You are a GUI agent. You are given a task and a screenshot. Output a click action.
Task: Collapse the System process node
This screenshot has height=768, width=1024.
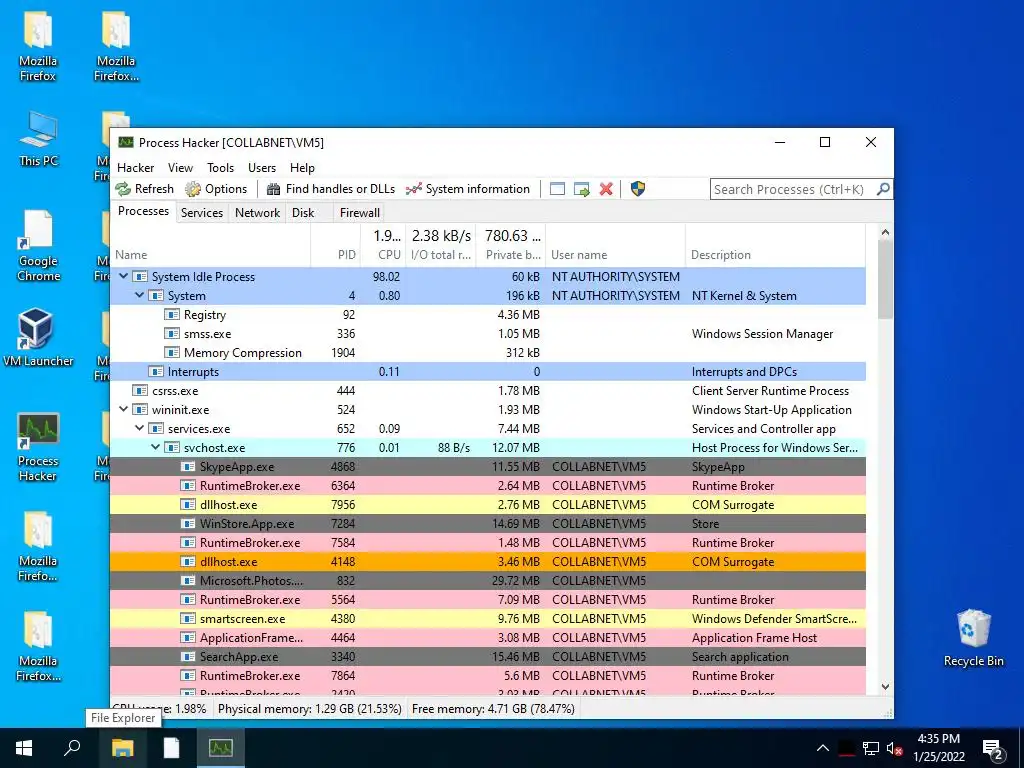pos(139,295)
